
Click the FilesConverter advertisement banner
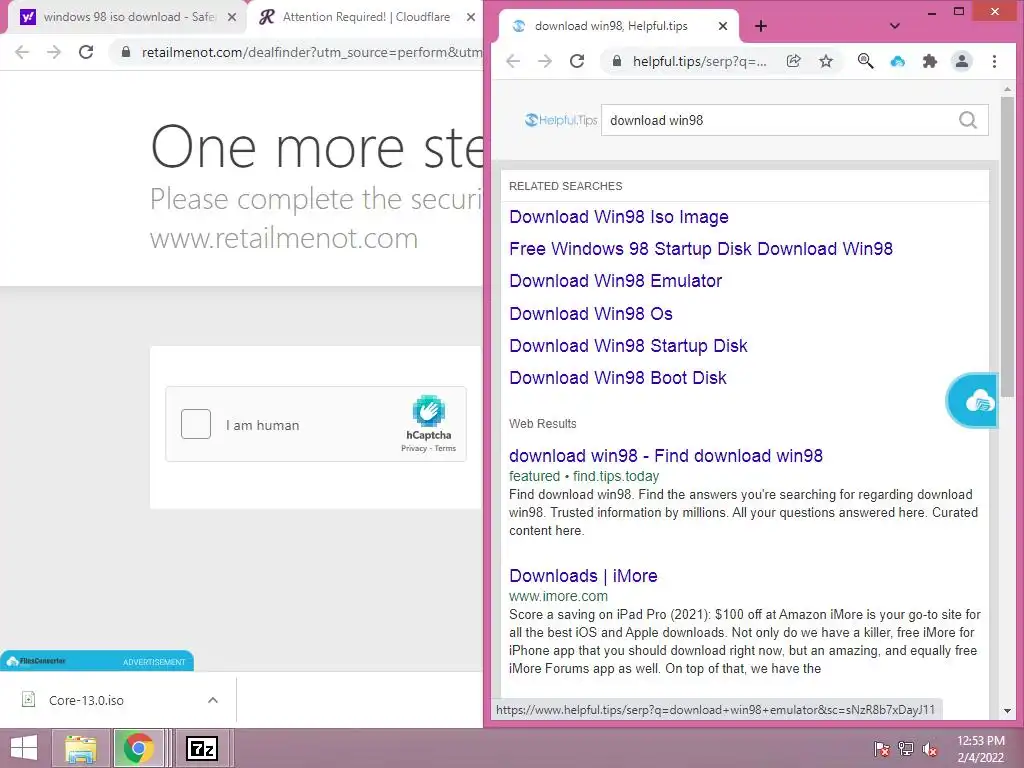[97, 661]
